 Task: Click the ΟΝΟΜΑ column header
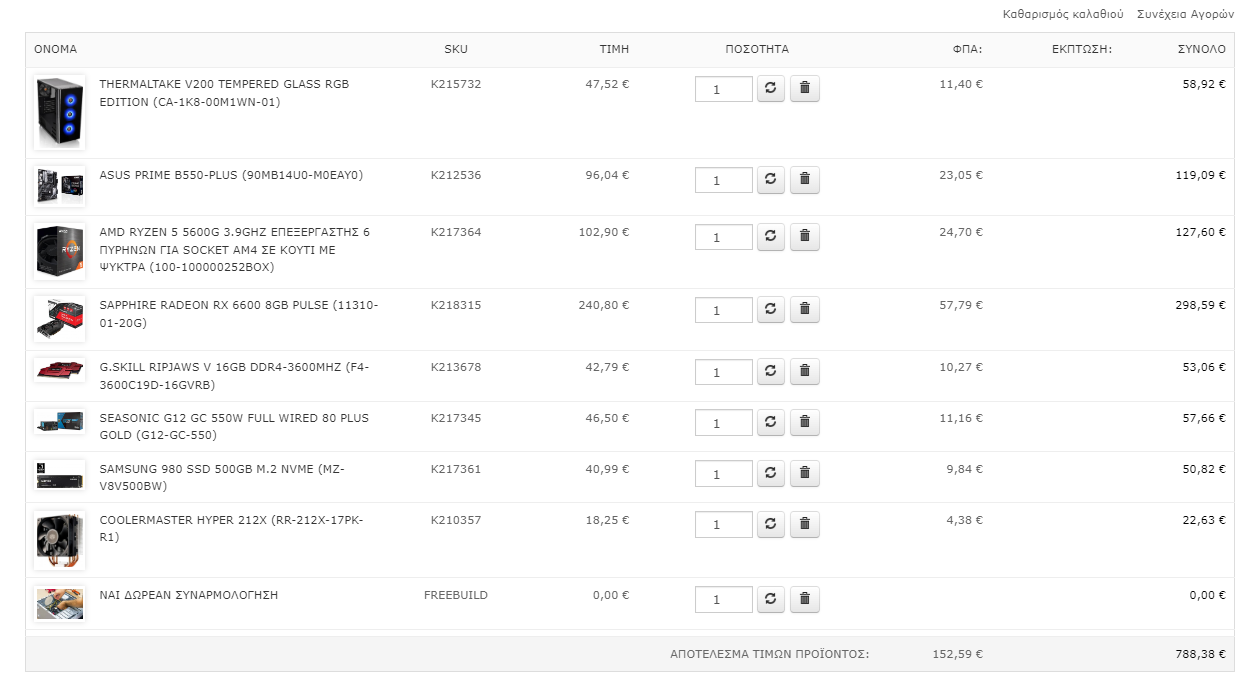[55, 49]
